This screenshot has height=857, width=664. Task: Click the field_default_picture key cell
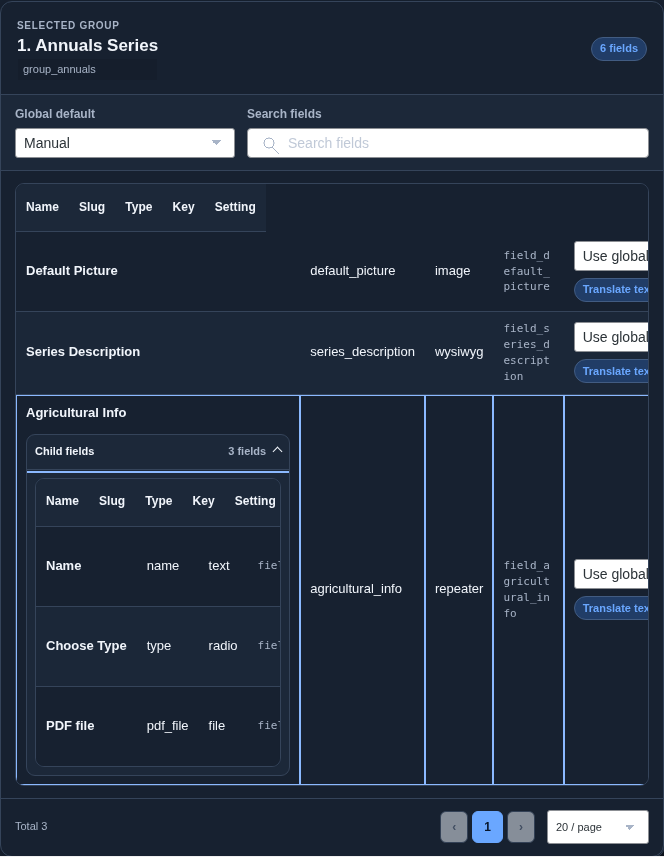(x=527, y=271)
